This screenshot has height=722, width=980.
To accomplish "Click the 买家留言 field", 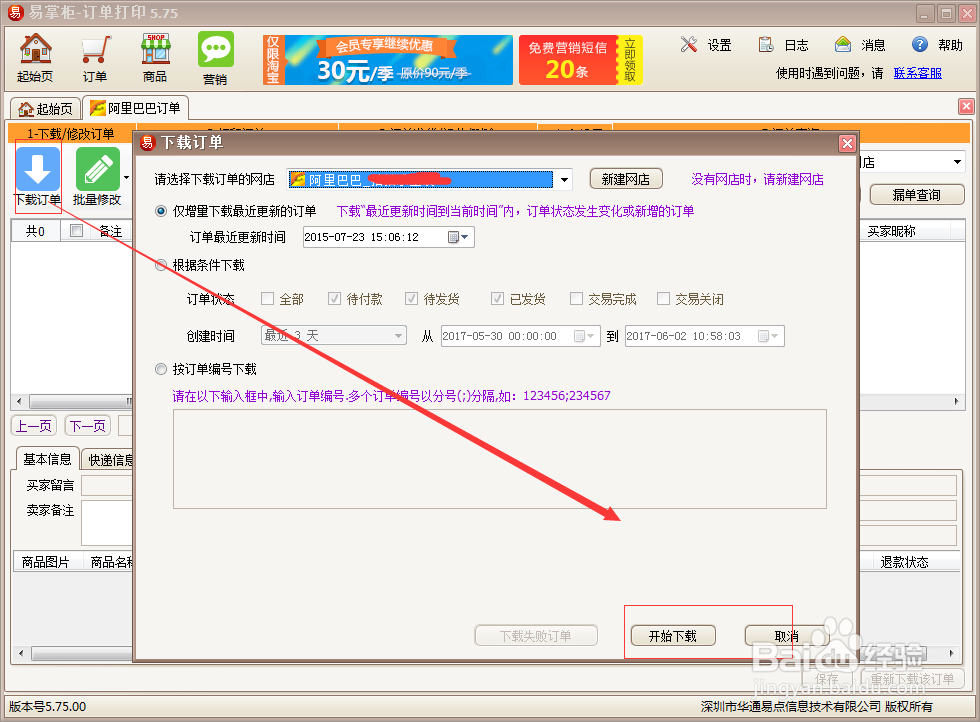I will click(107, 486).
